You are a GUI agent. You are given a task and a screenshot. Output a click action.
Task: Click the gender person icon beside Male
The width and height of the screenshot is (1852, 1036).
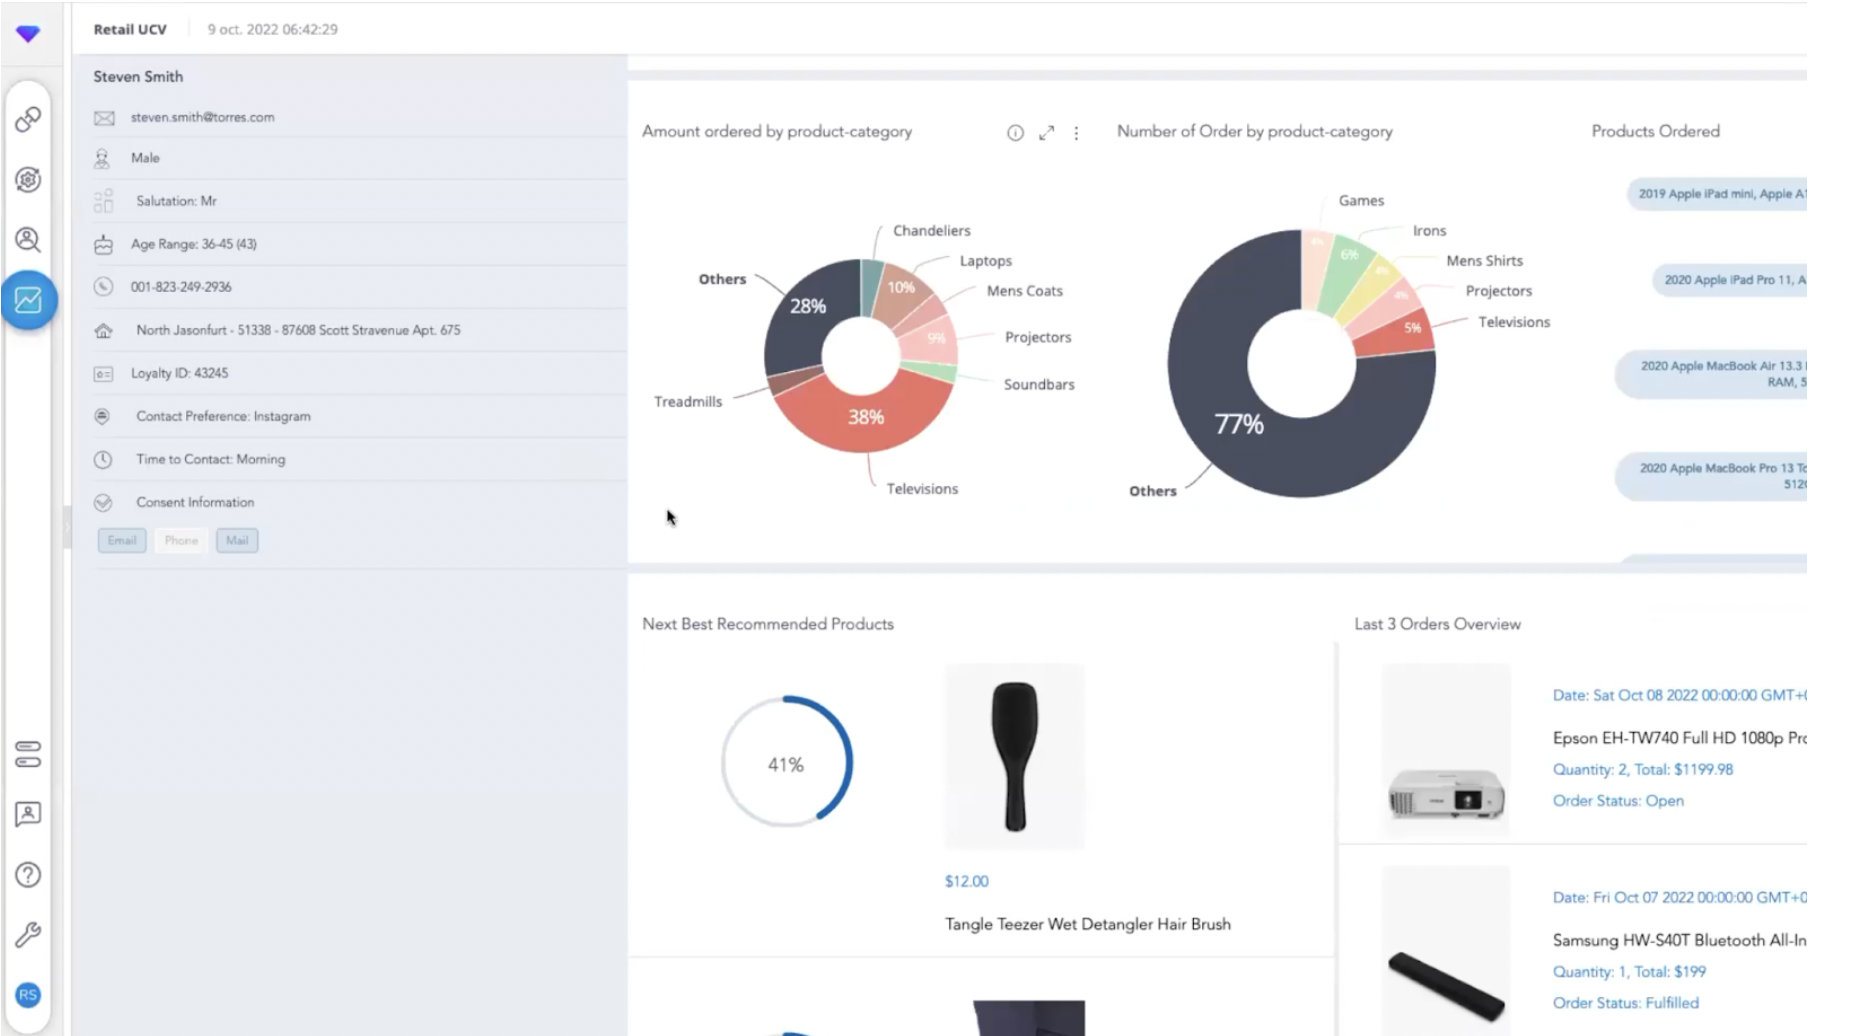pos(102,158)
